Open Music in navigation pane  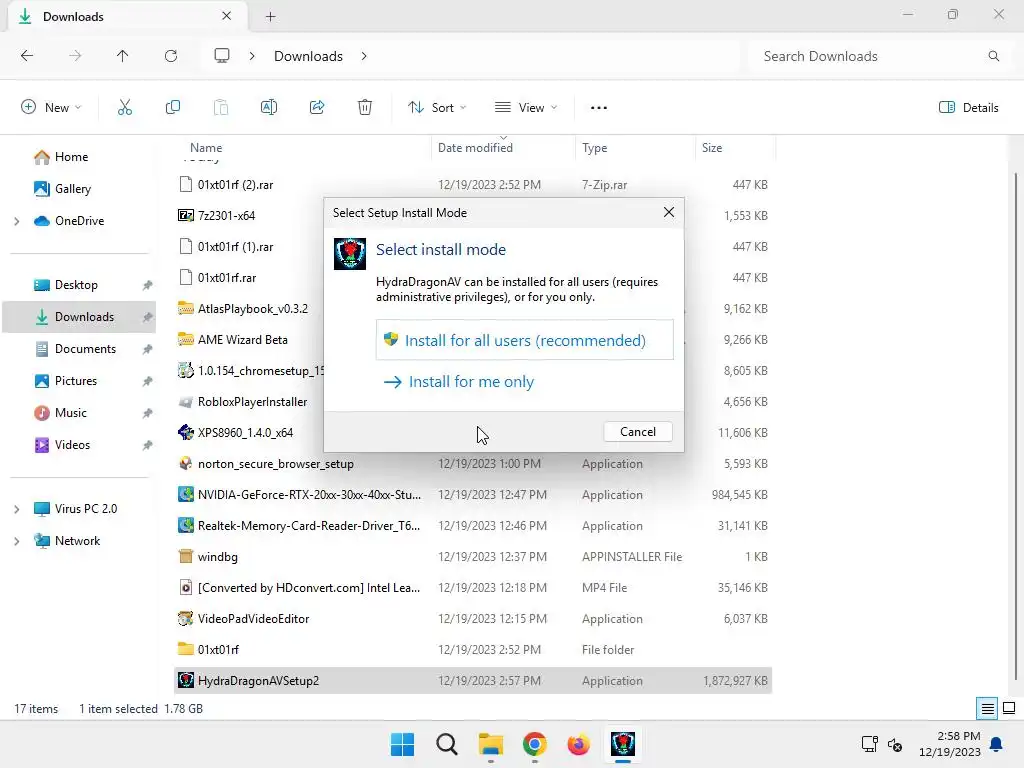71,413
